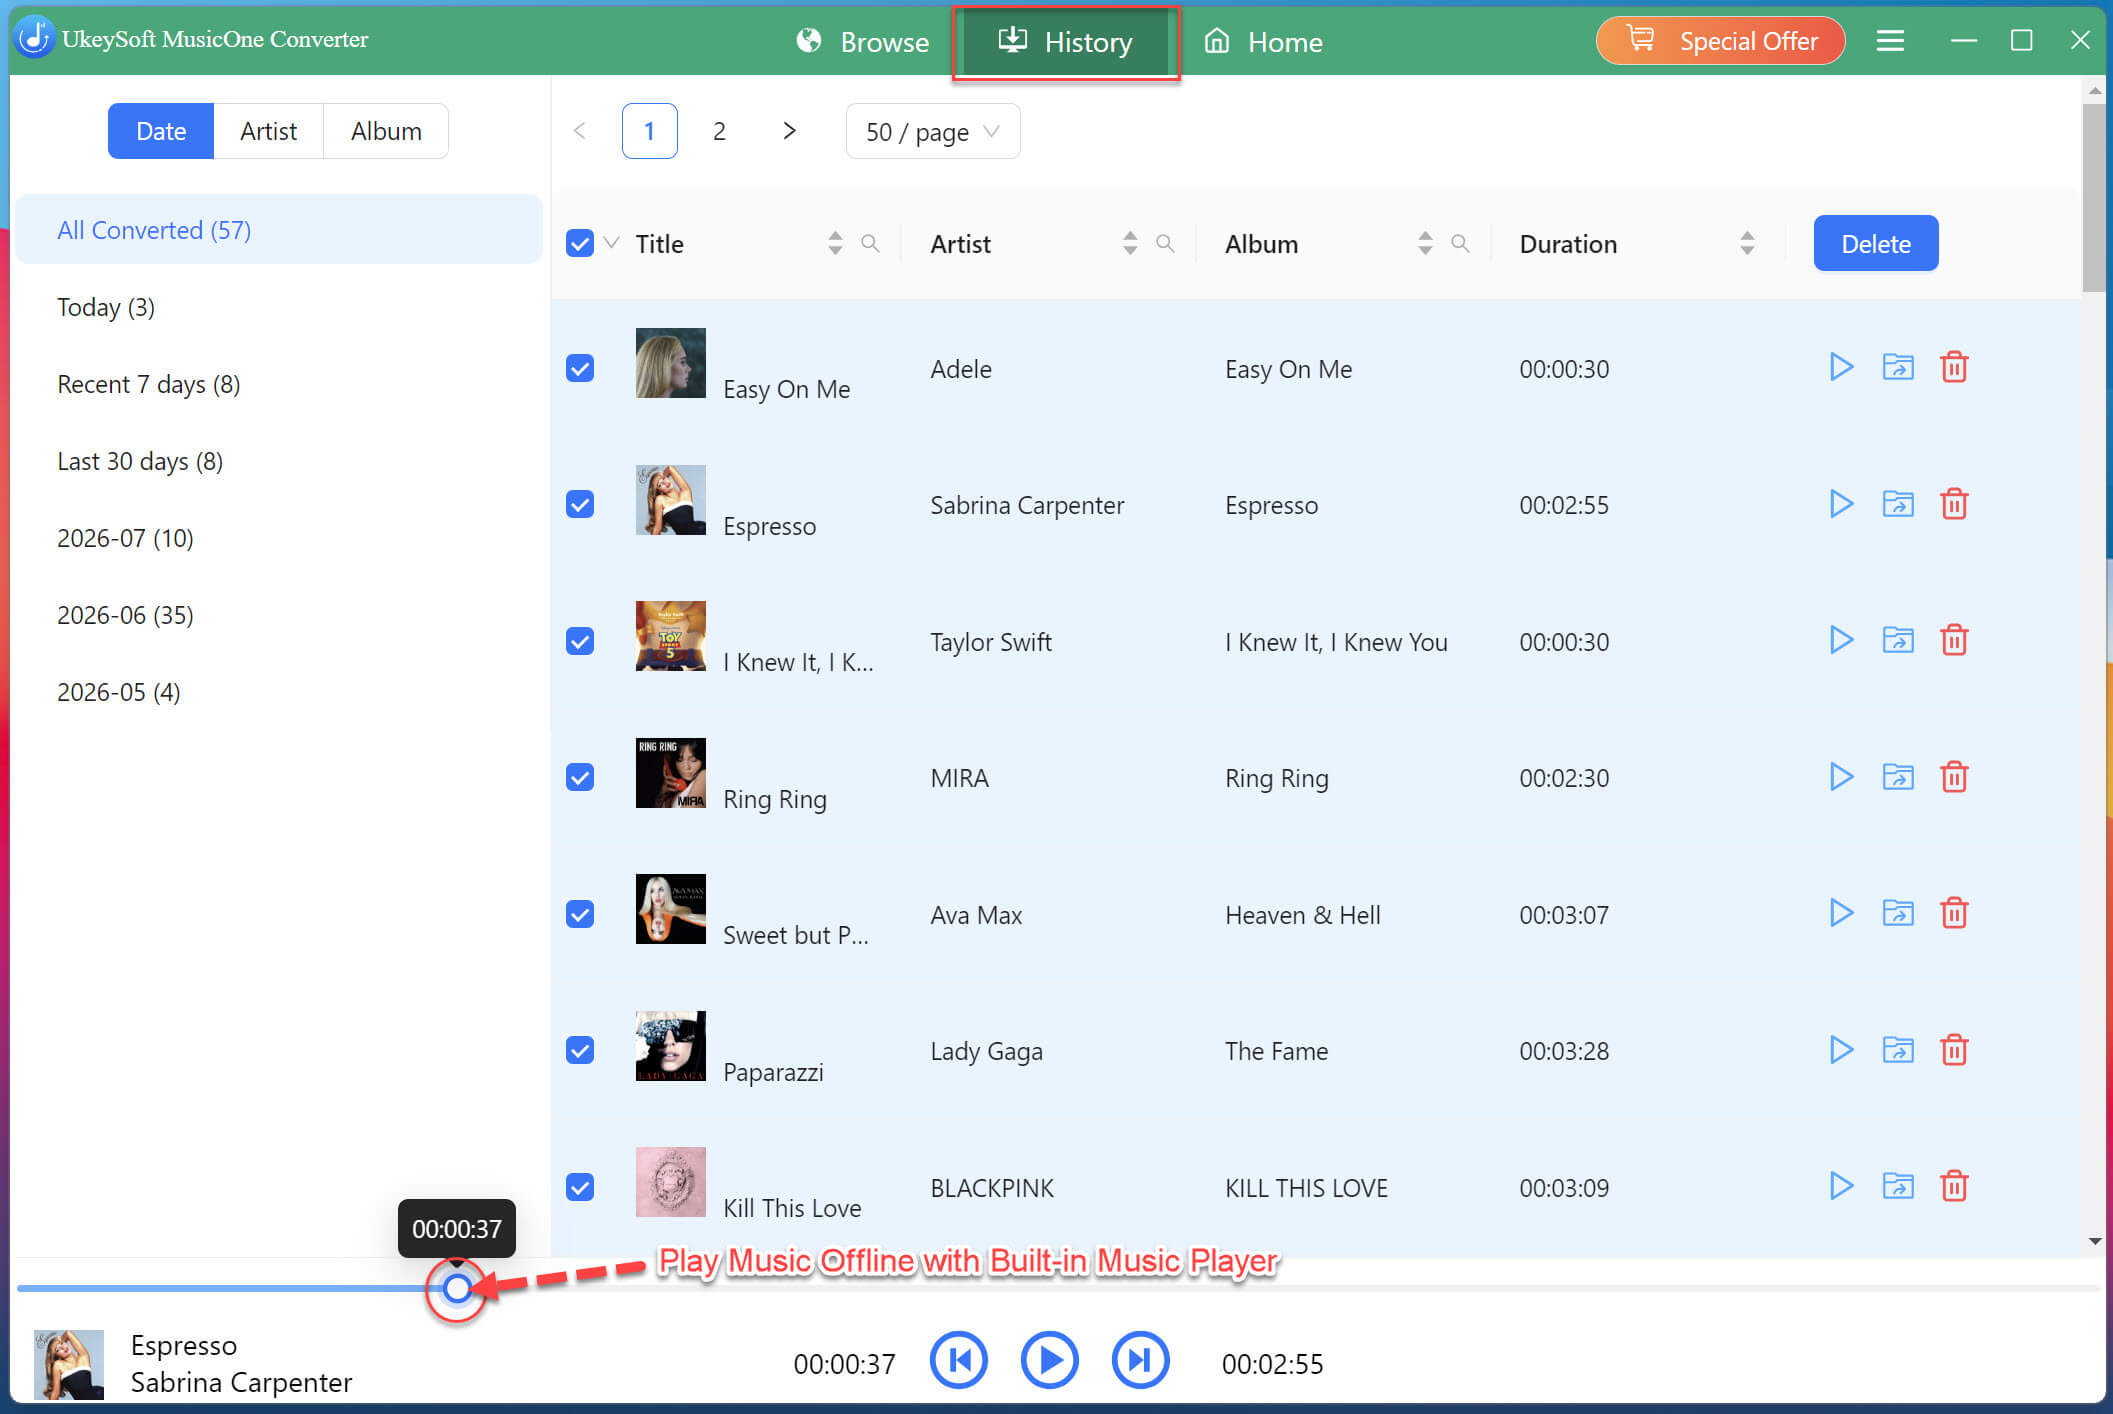Group history by Date
Screen dimensions: 2113x1414
point(161,131)
